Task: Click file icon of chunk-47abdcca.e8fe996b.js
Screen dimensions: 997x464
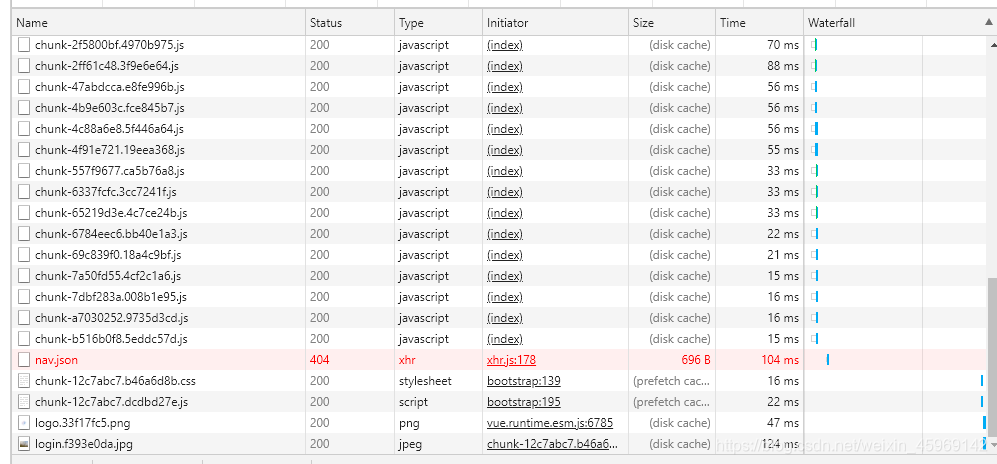Action: click(24, 87)
